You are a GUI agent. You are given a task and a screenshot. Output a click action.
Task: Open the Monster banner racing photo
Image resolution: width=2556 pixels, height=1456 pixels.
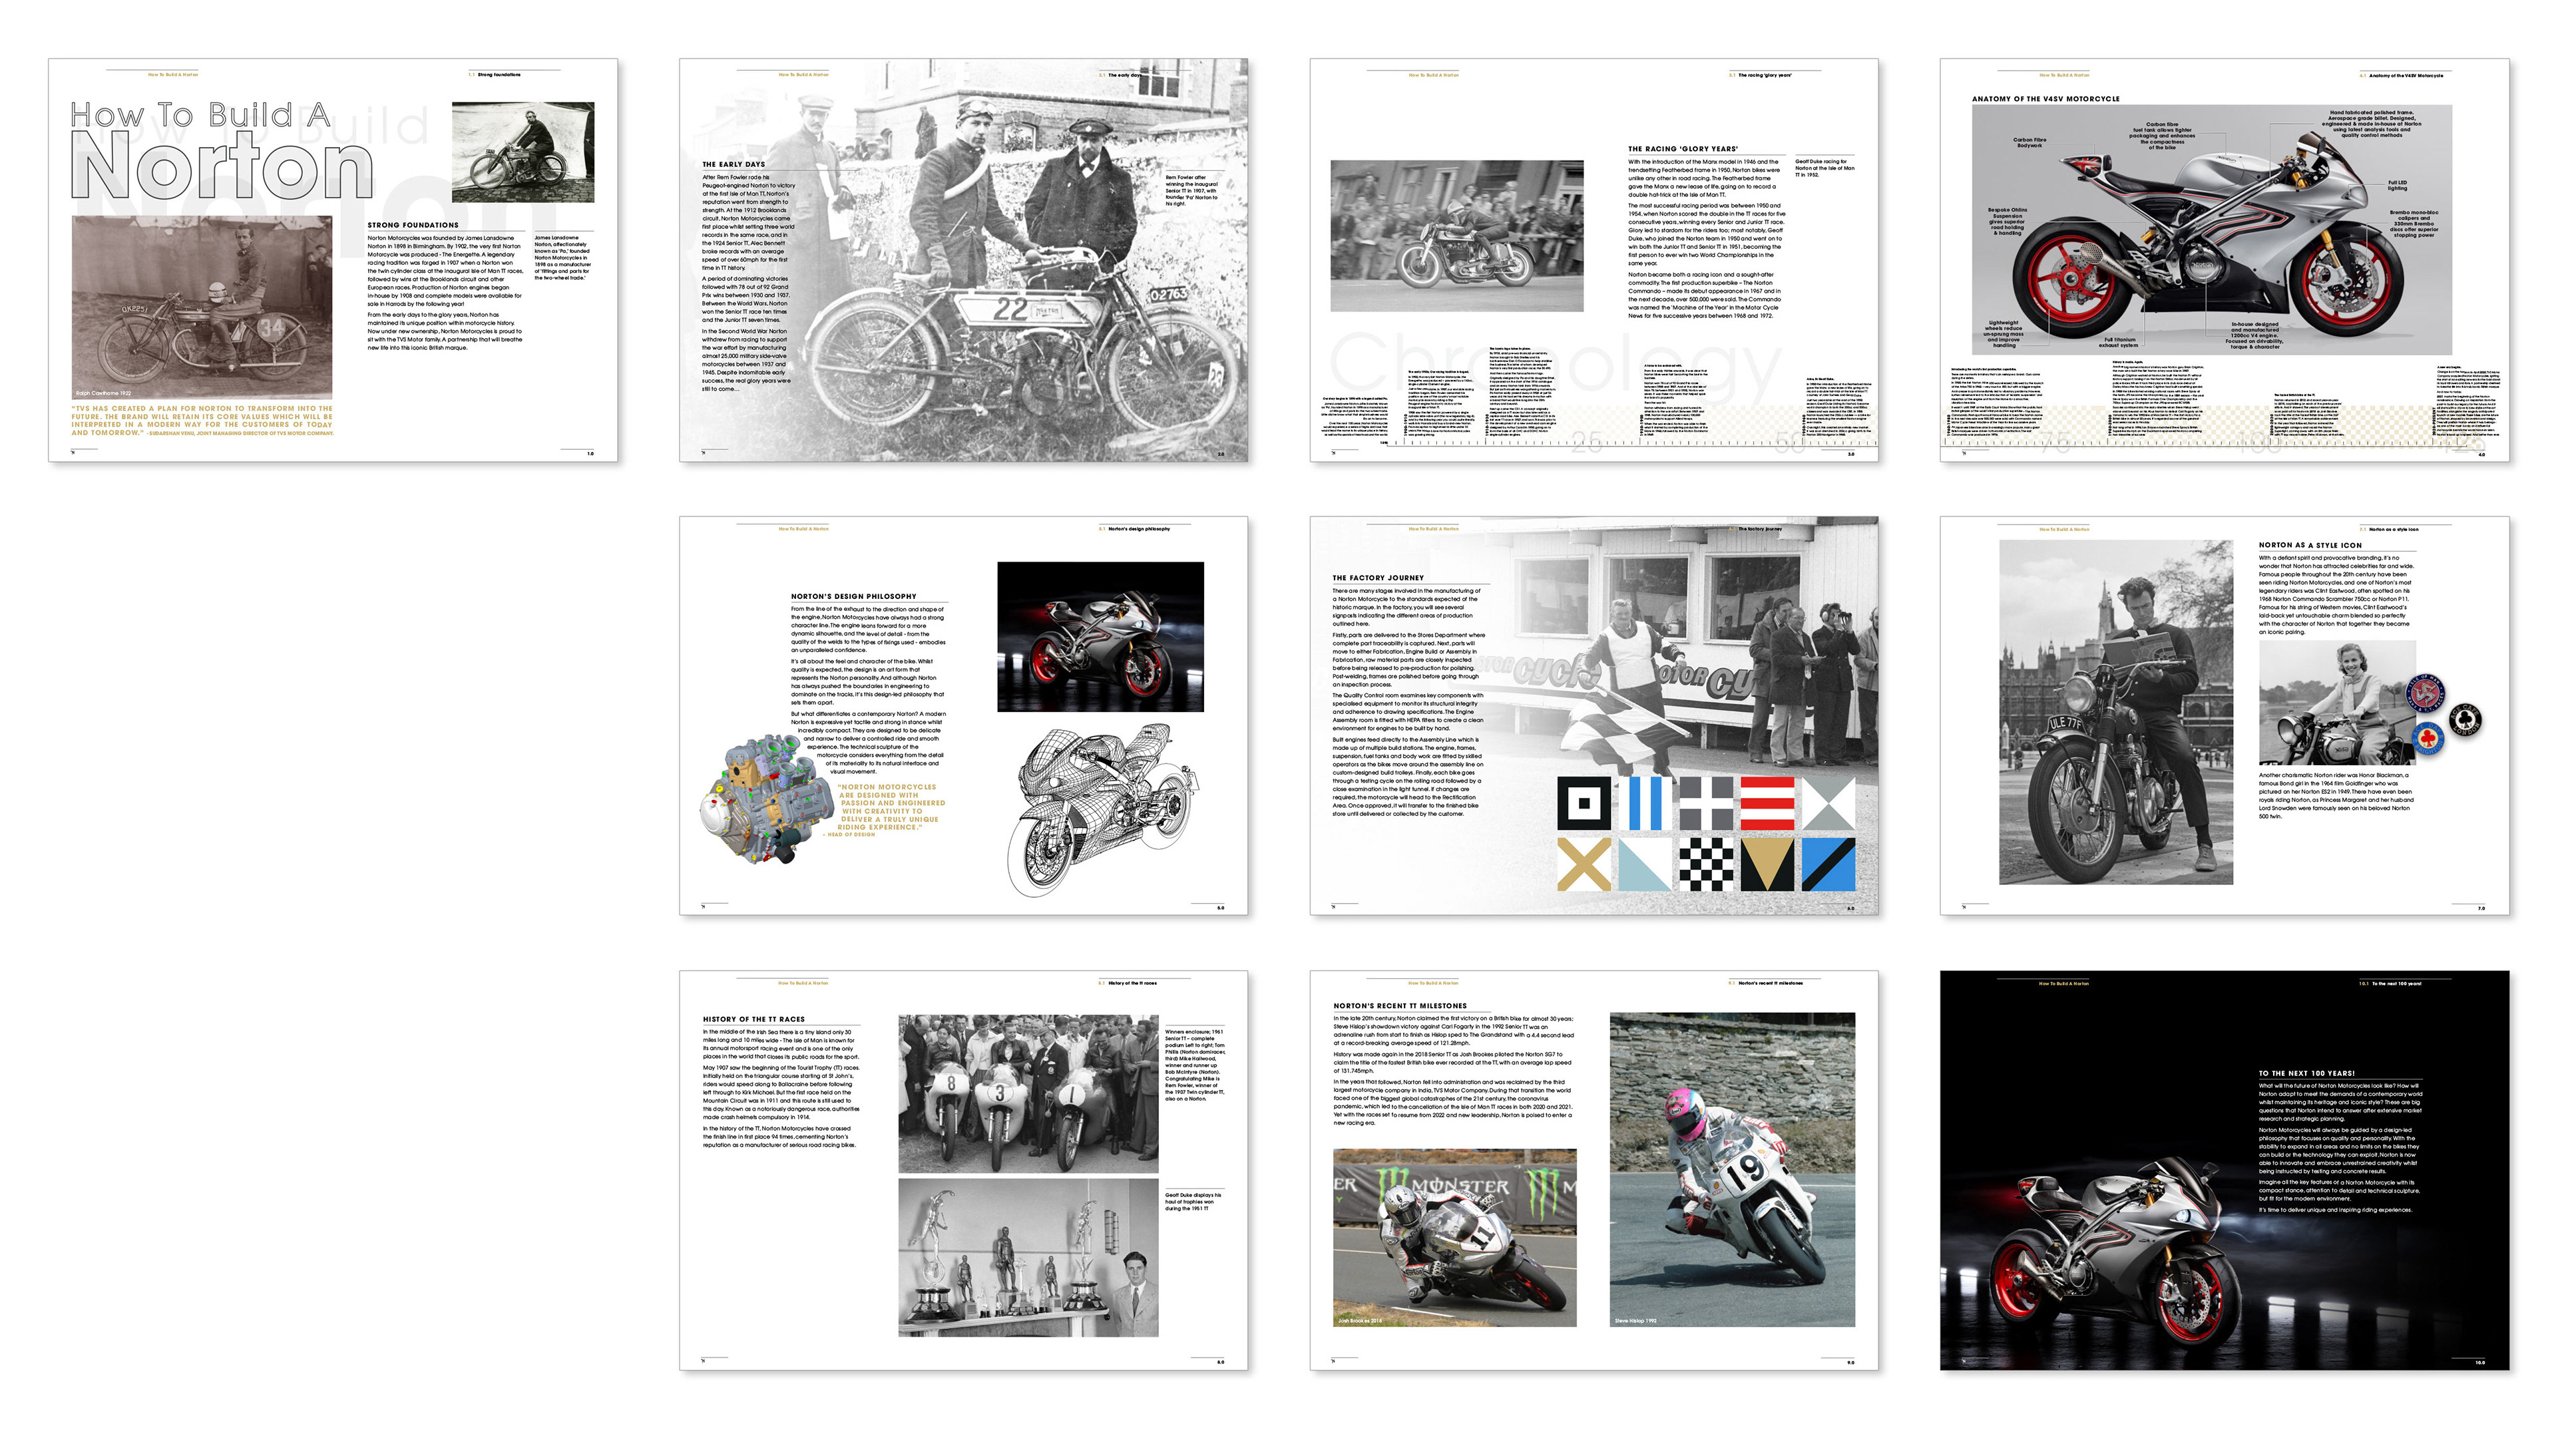click(x=1455, y=1238)
